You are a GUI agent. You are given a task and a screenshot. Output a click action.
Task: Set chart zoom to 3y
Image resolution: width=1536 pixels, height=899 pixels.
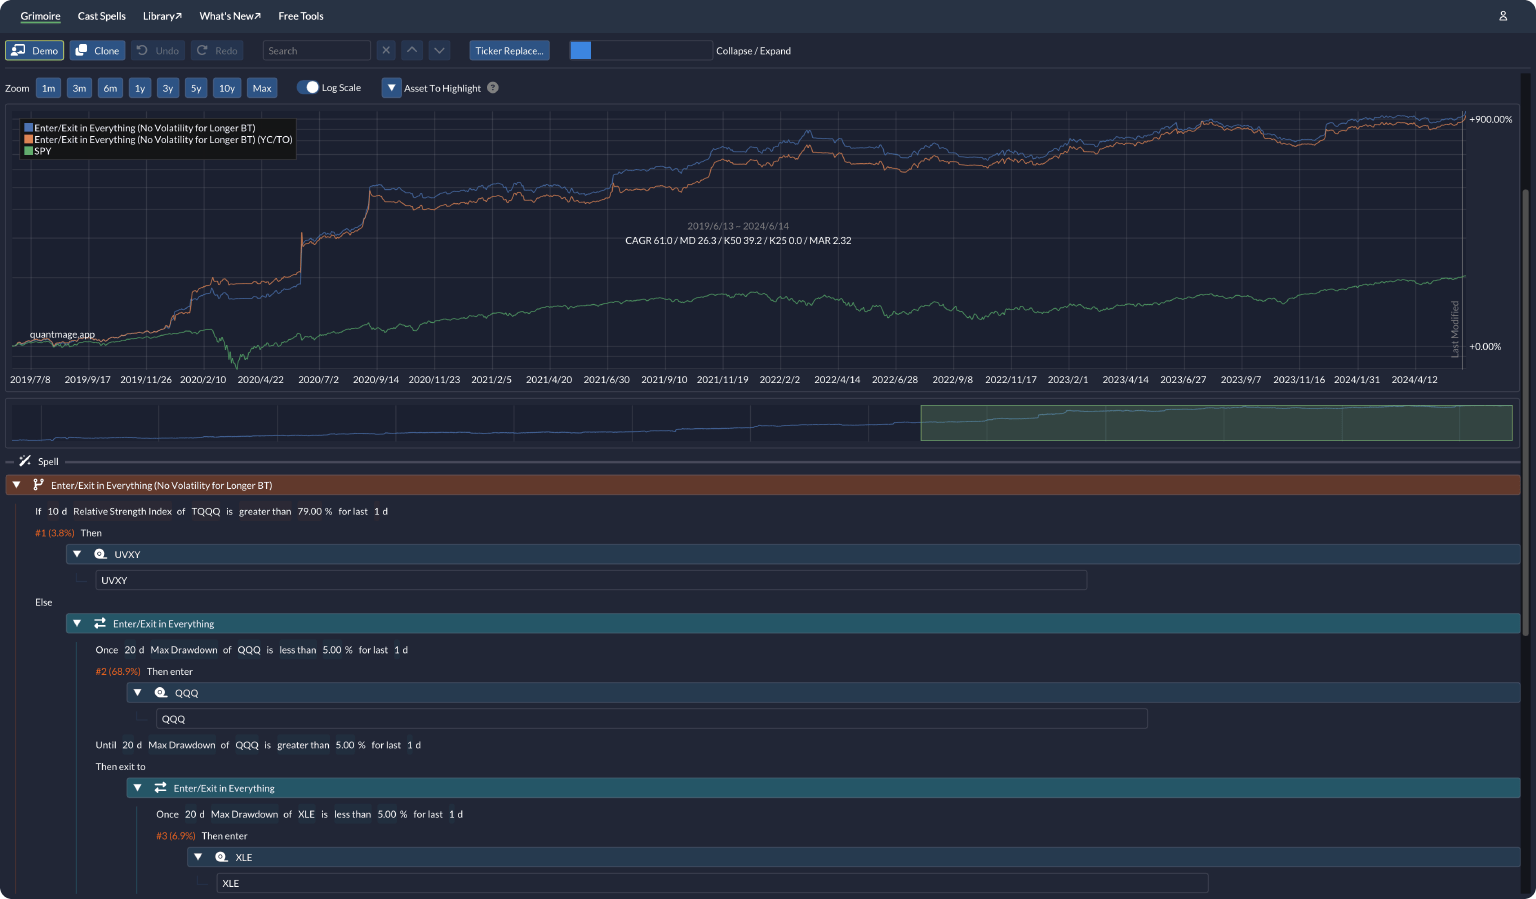tap(168, 88)
